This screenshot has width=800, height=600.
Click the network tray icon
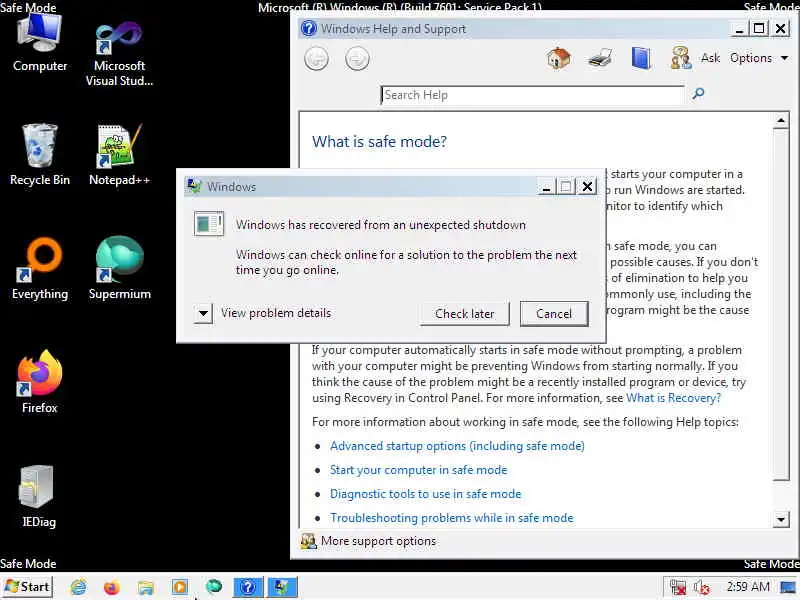tap(678, 587)
